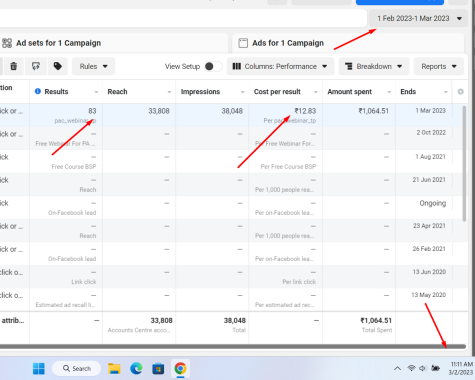
Task: Click the Wi-Fi network tray icon
Action: (411, 368)
